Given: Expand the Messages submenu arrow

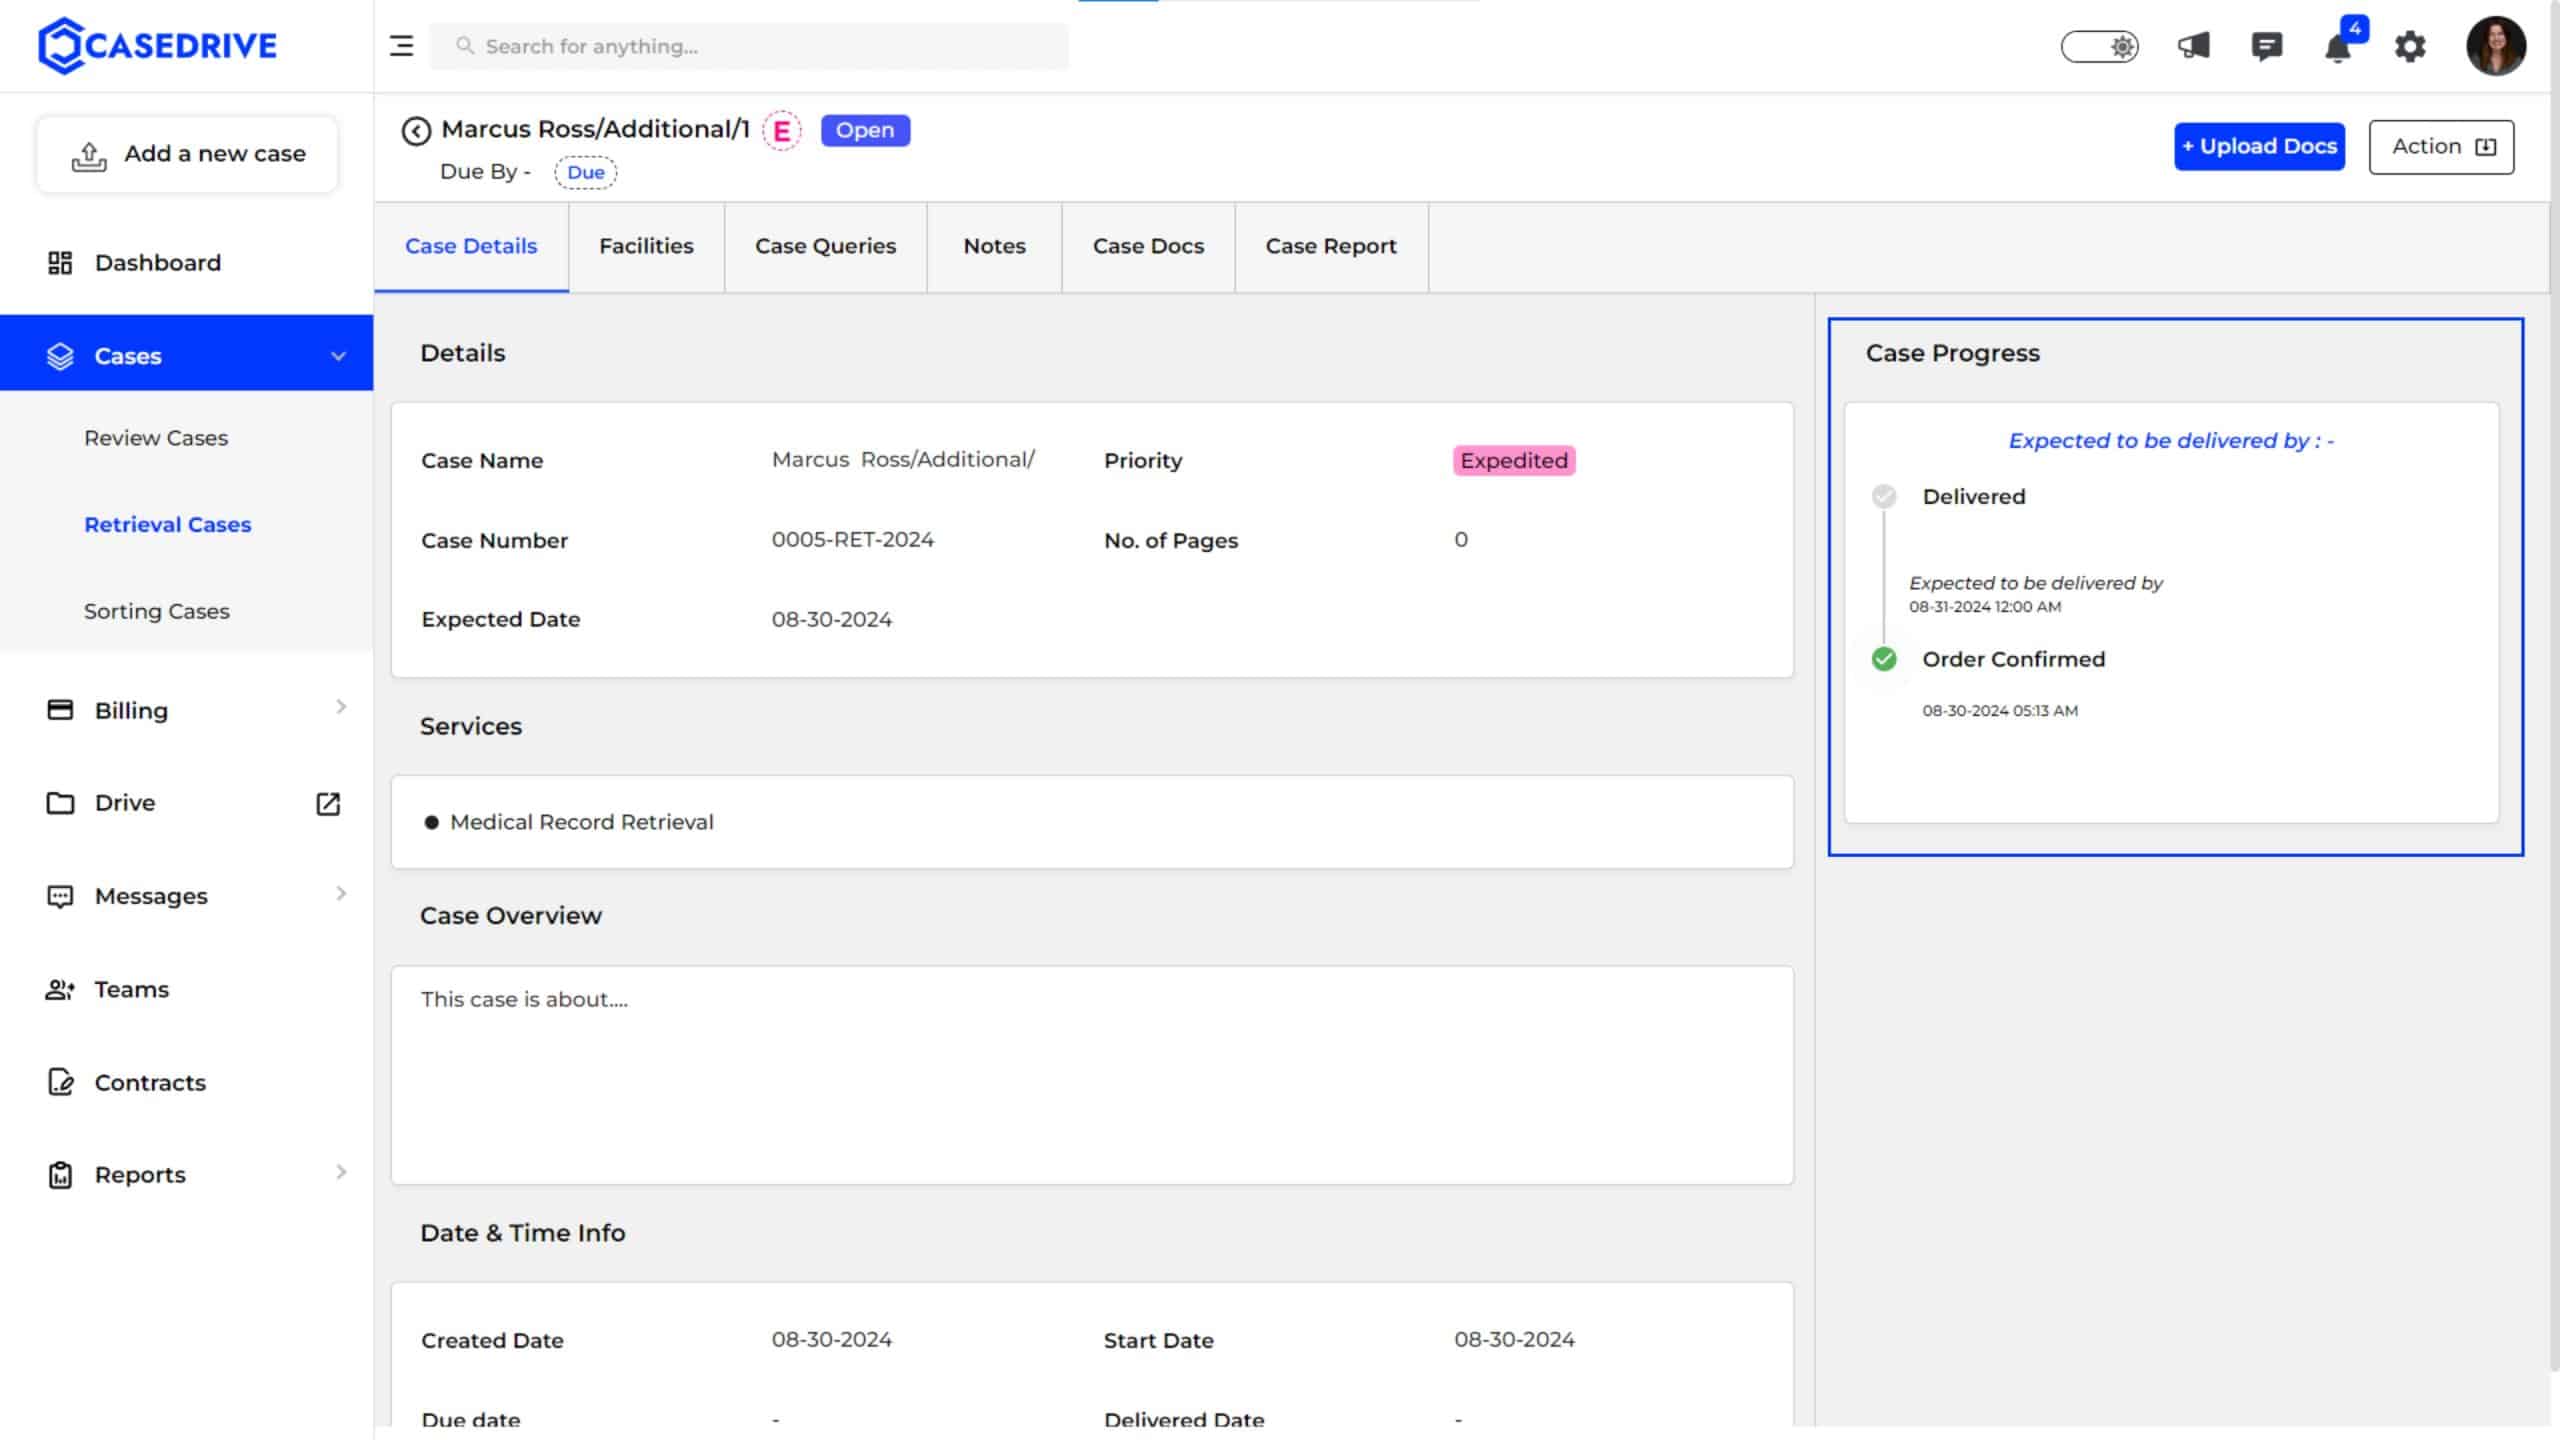Looking at the screenshot, I should (x=341, y=893).
